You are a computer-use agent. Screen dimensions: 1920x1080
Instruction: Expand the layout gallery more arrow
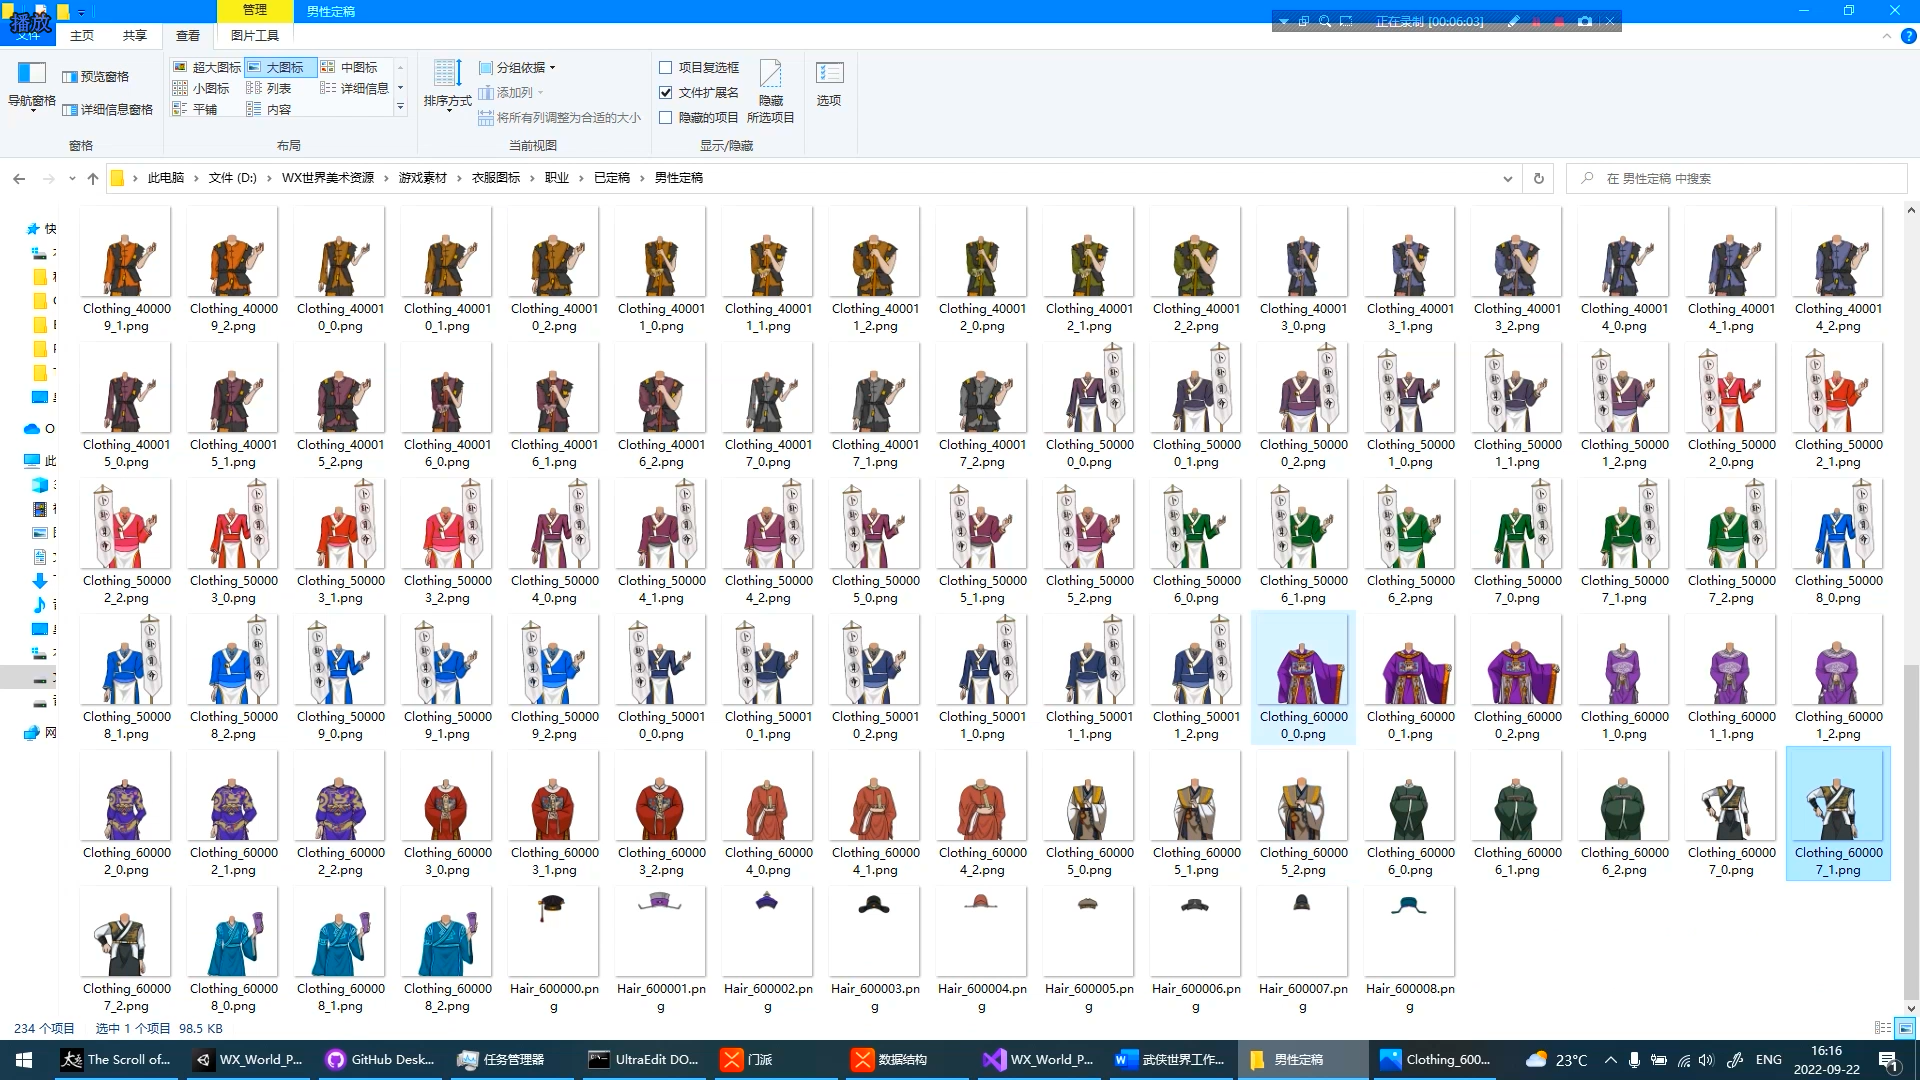point(400,108)
